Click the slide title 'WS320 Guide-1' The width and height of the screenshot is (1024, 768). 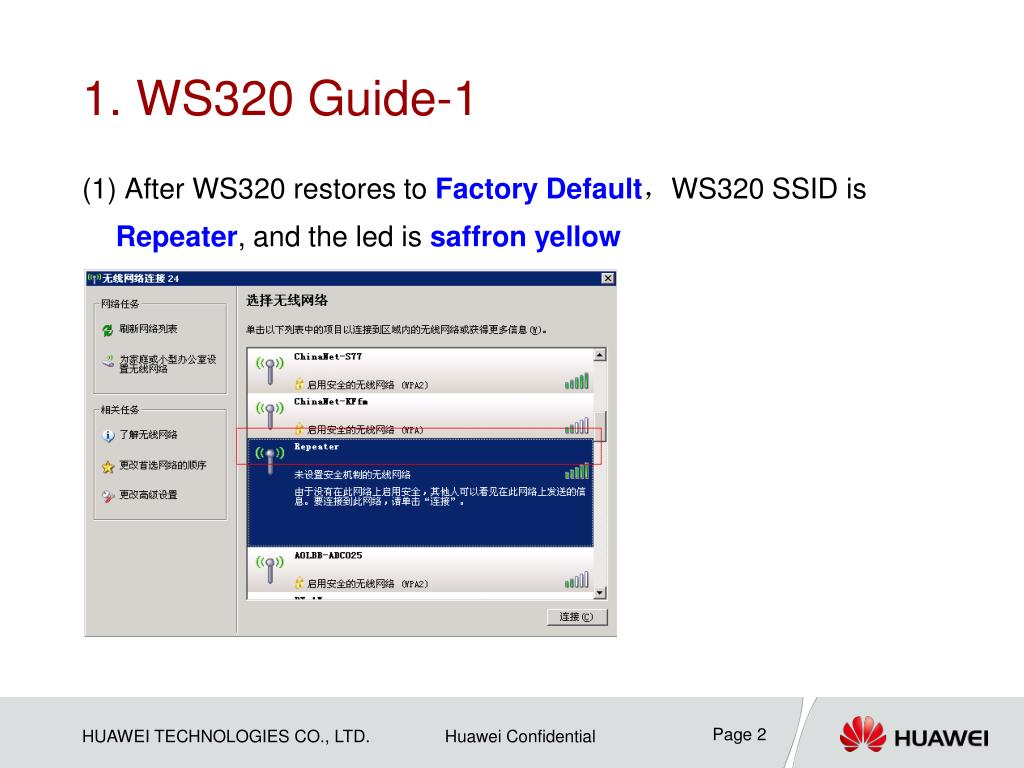pyautogui.click(x=305, y=98)
